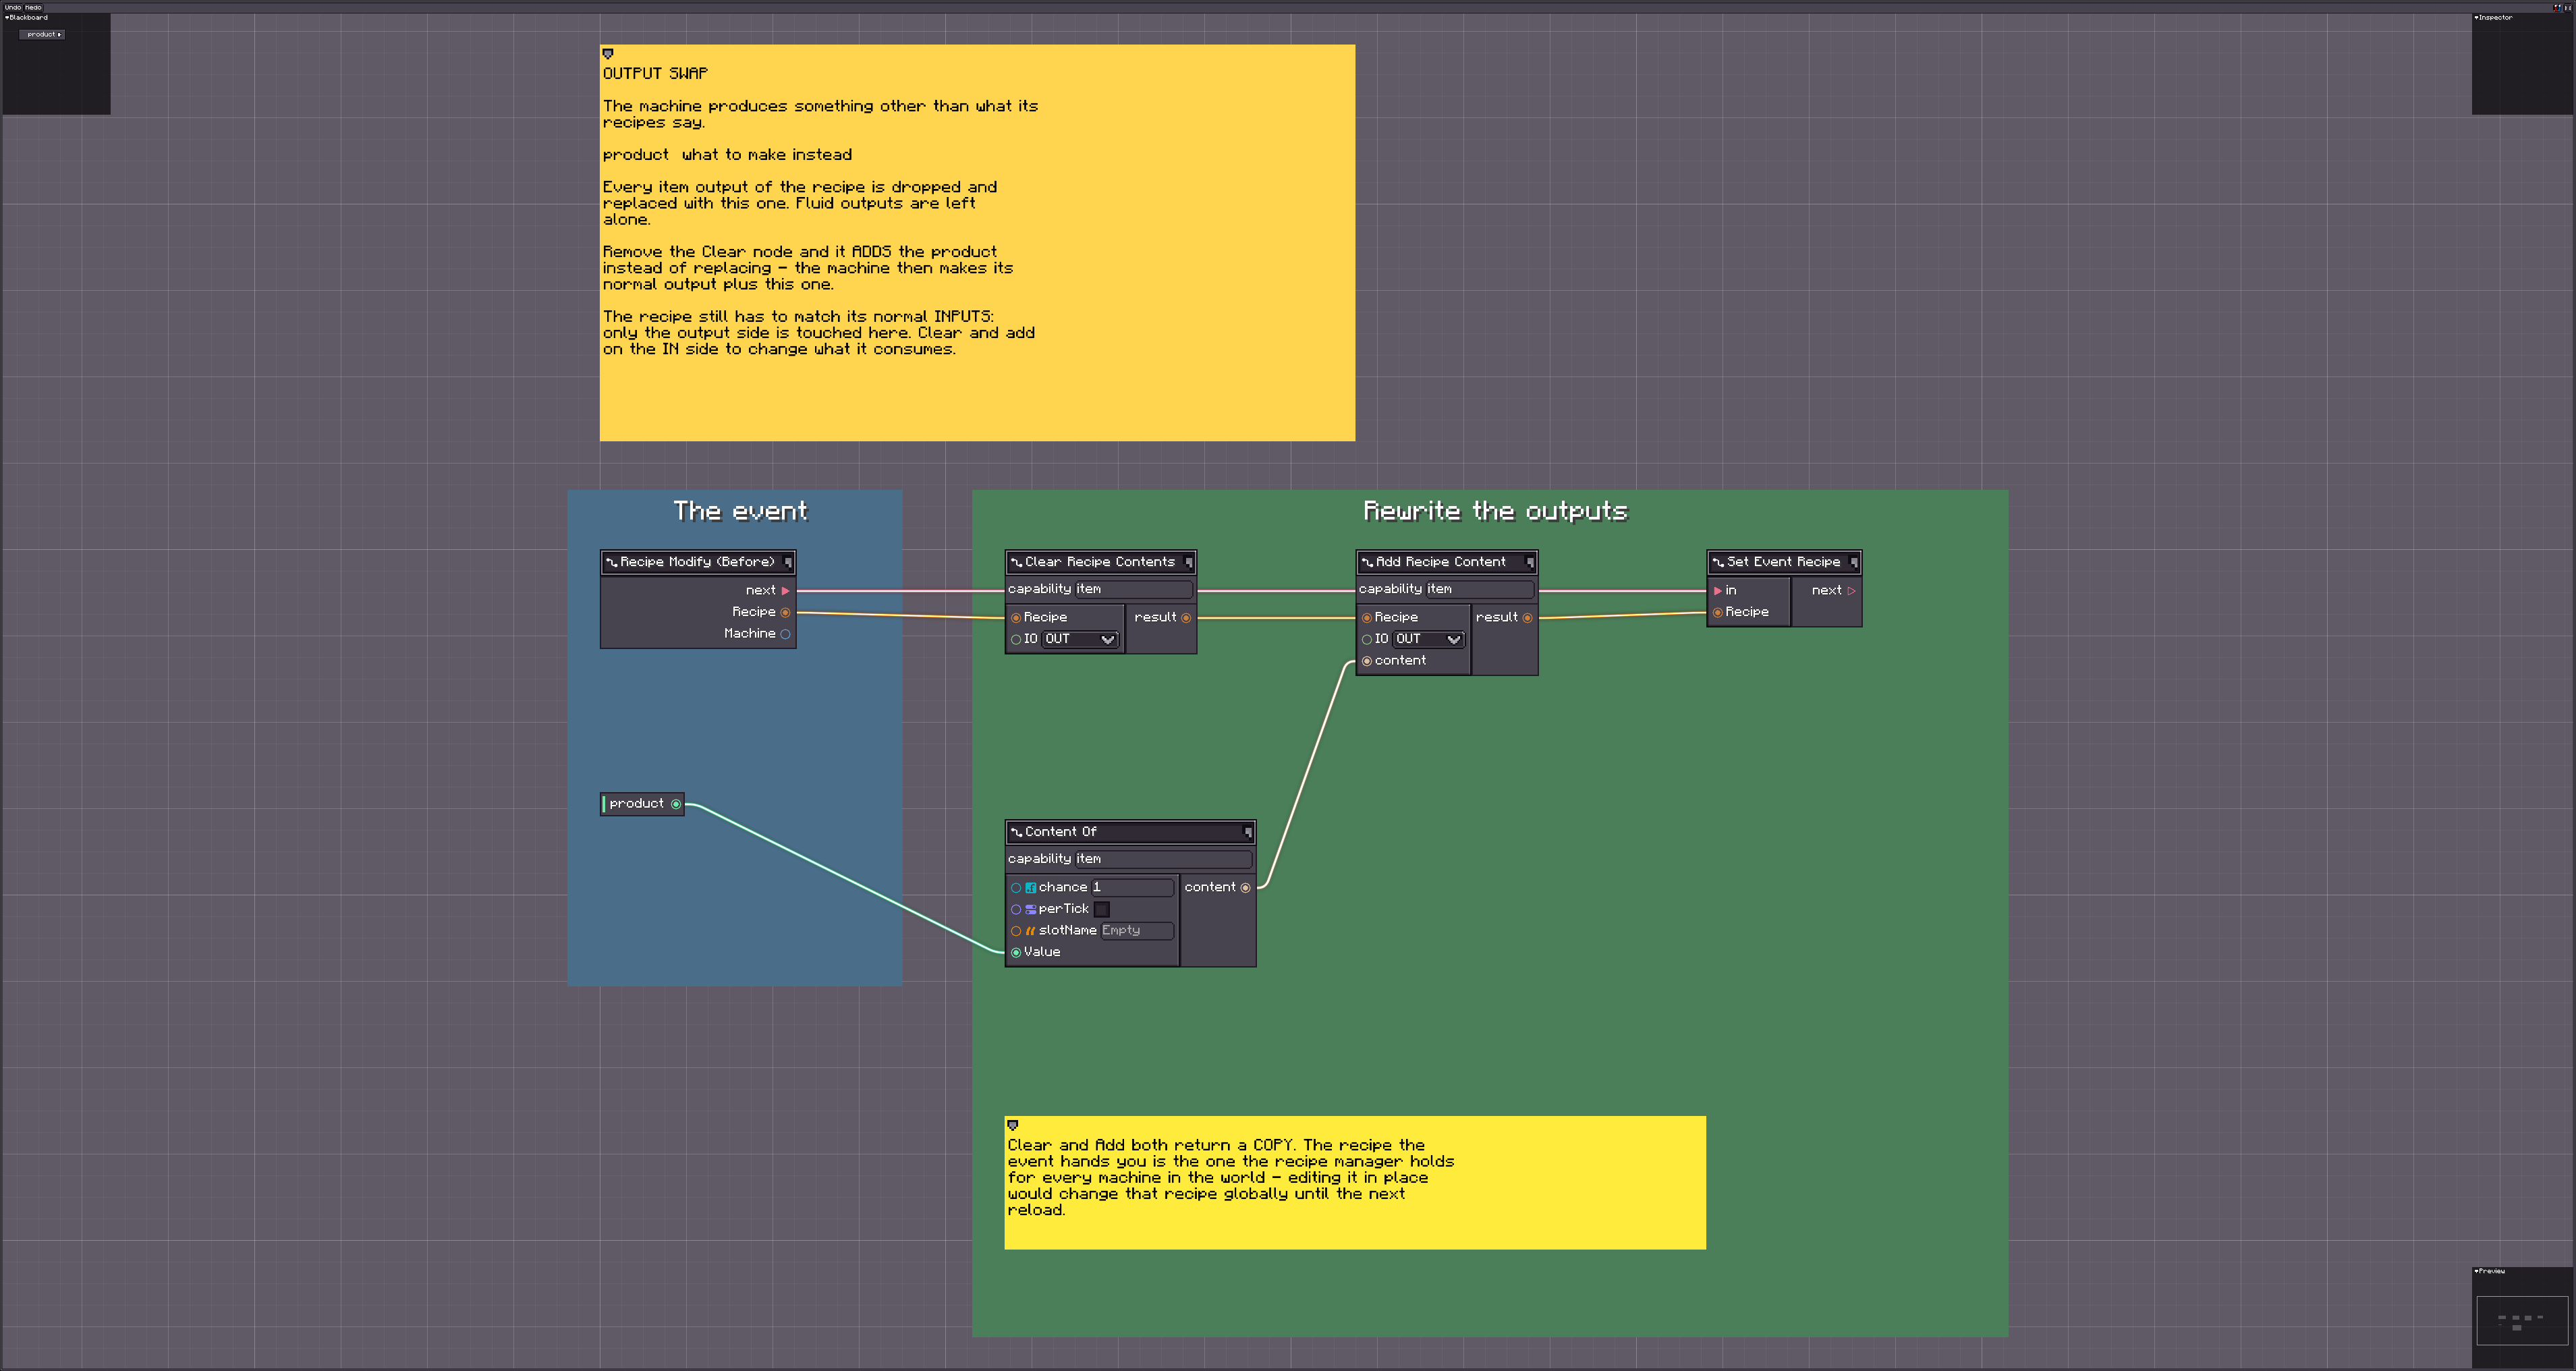Image resolution: width=2576 pixels, height=1371 pixels.
Task: Click Machine output port of Recipe Modify node
Action: pyautogui.click(x=785, y=634)
